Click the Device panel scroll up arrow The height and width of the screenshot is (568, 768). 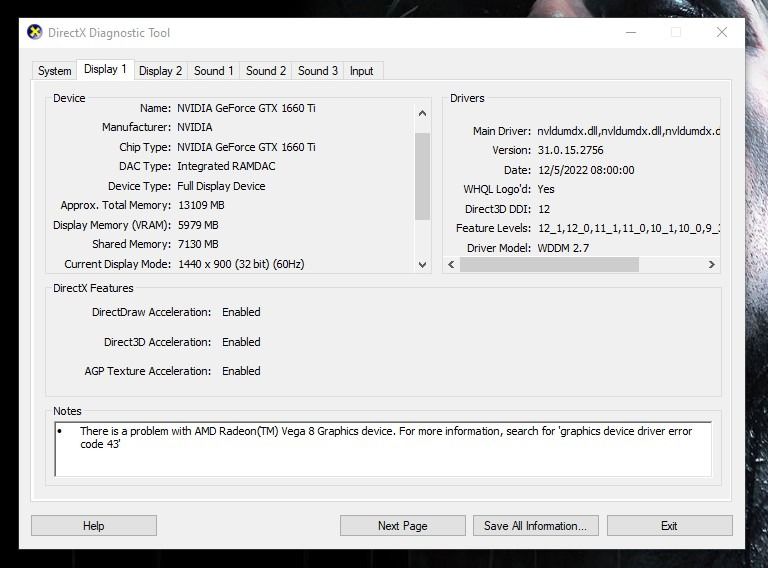(x=422, y=114)
